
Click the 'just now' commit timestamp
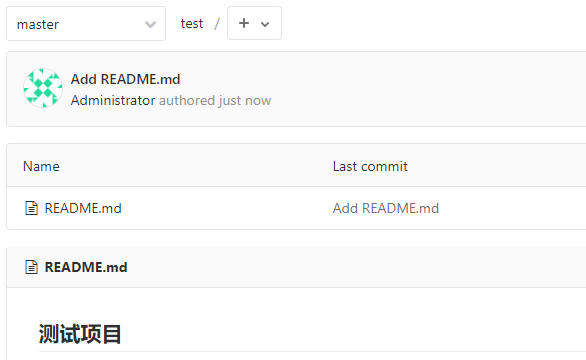point(245,100)
